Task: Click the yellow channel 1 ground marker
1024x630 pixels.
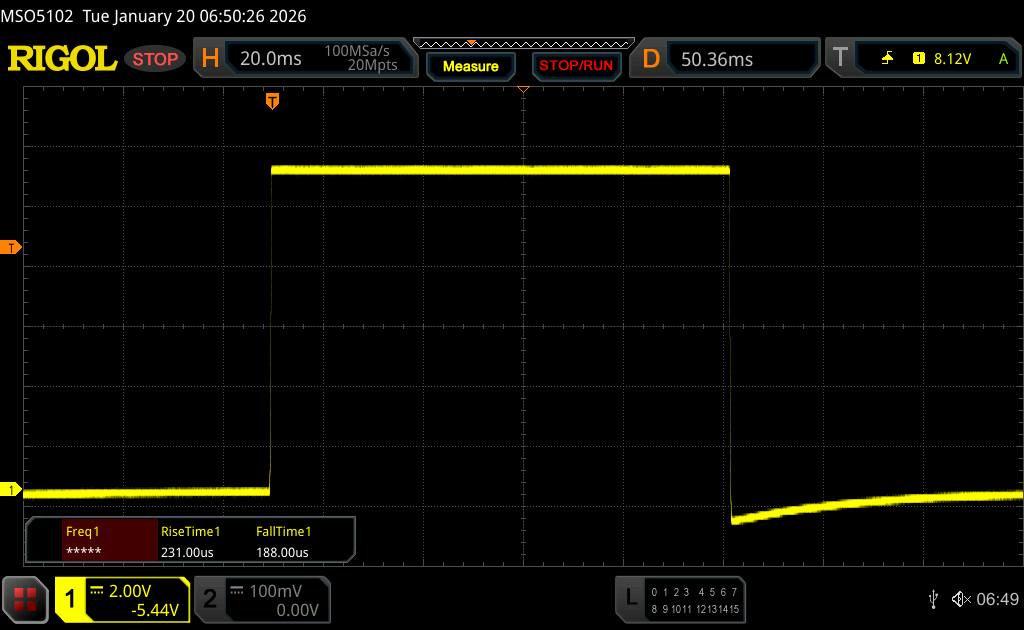Action: click(x=12, y=489)
